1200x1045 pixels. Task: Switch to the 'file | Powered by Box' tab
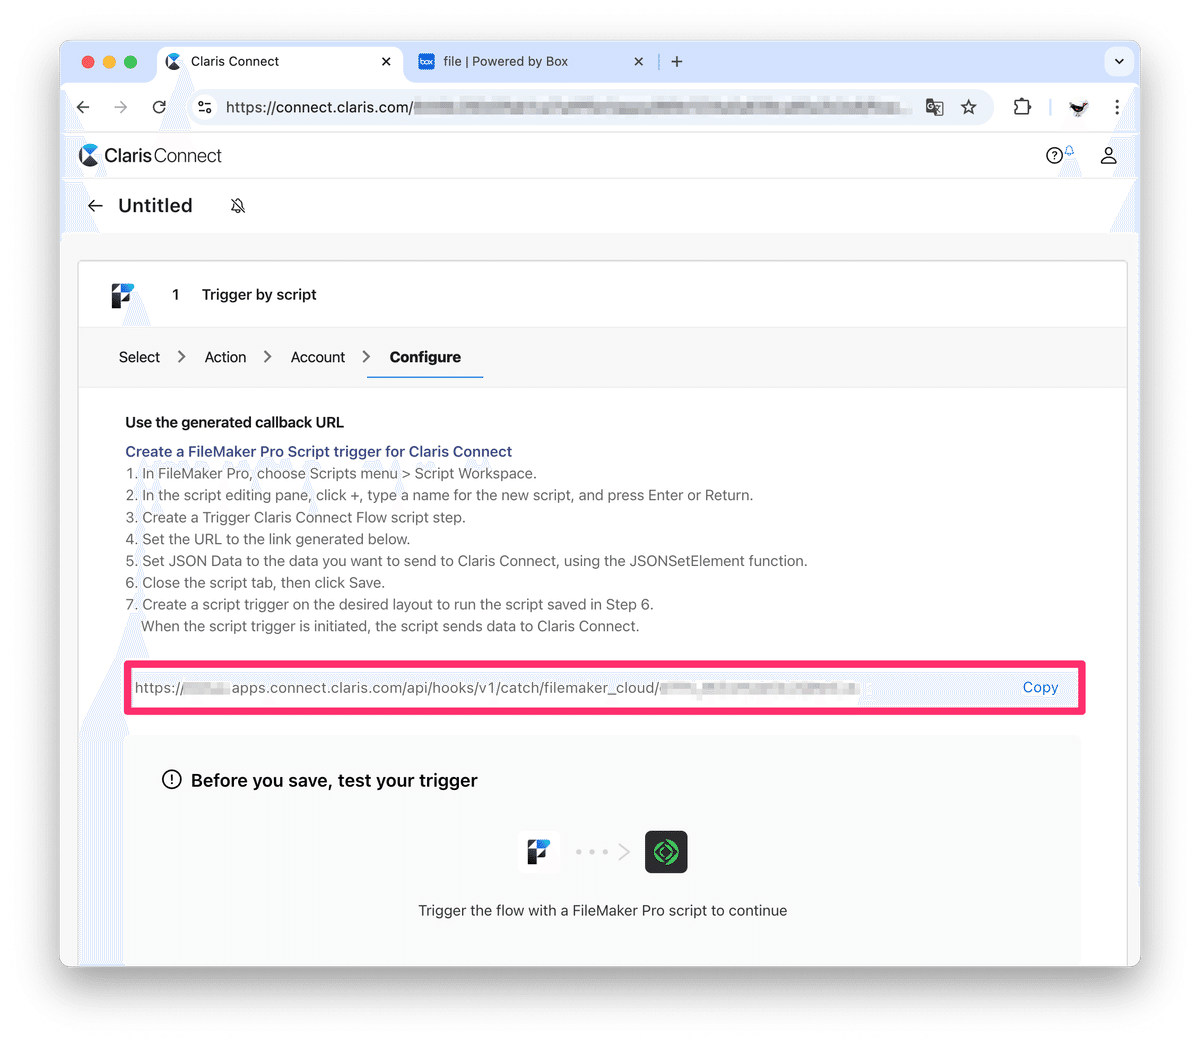[505, 61]
